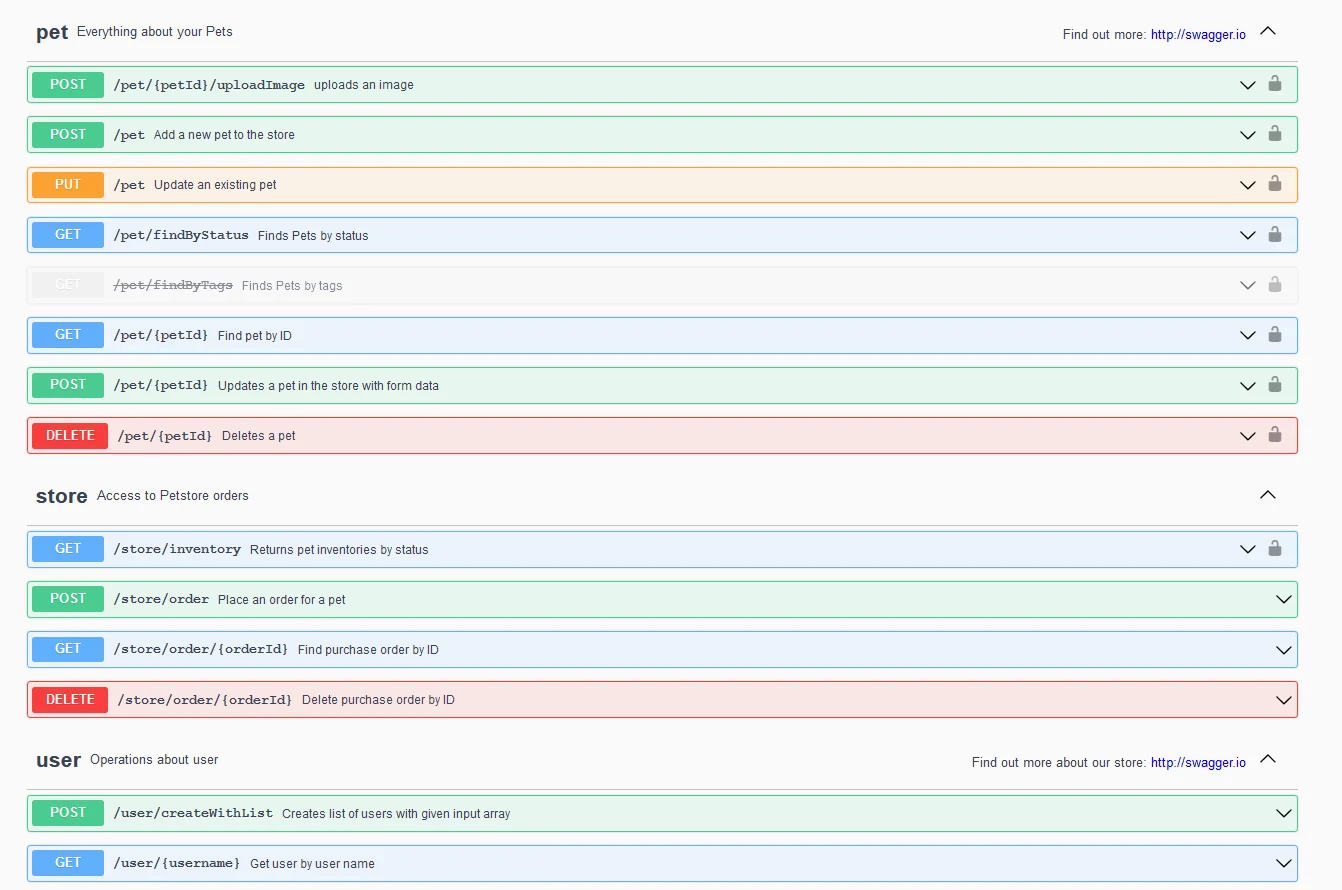This screenshot has height=890, width=1342.
Task: Collapse the user section with its arrow
Action: (x=1268, y=759)
